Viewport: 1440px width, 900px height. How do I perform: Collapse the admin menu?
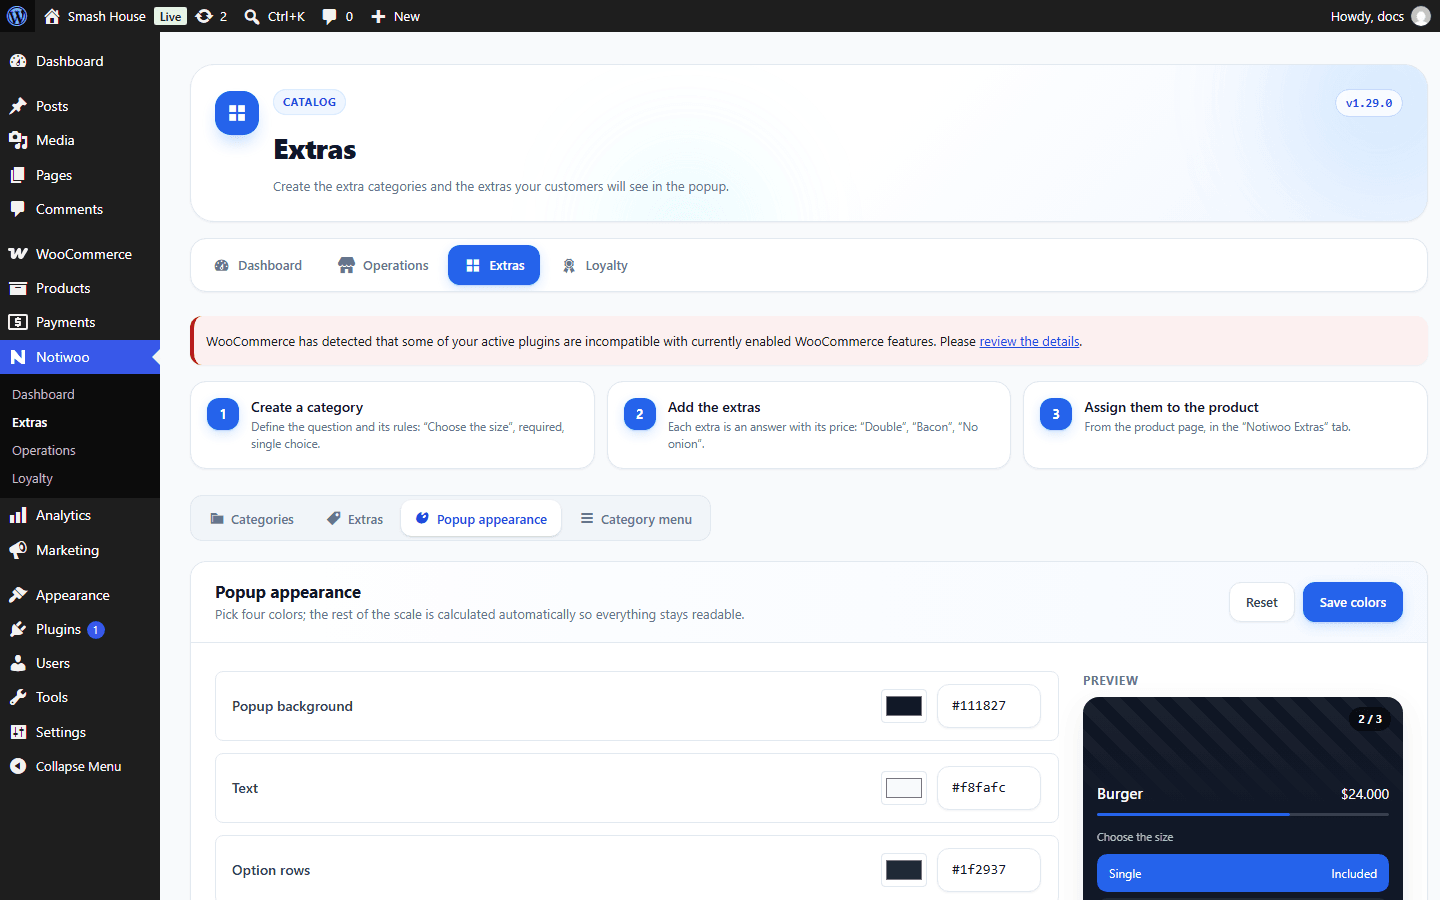(x=80, y=766)
